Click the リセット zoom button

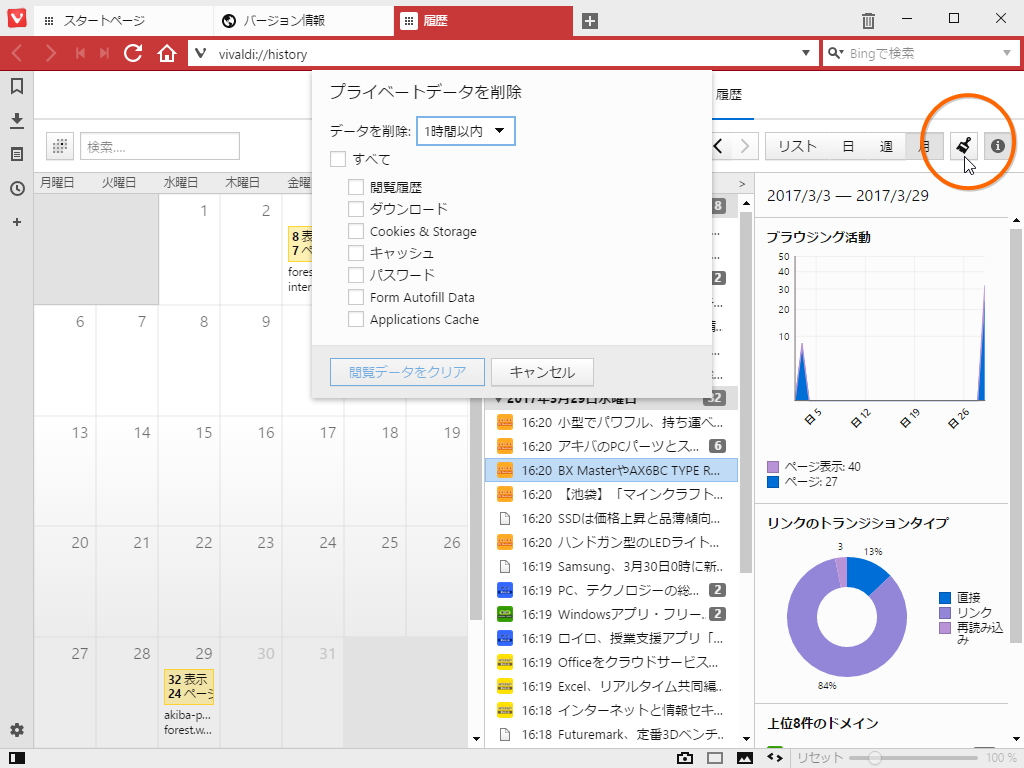click(x=820, y=758)
